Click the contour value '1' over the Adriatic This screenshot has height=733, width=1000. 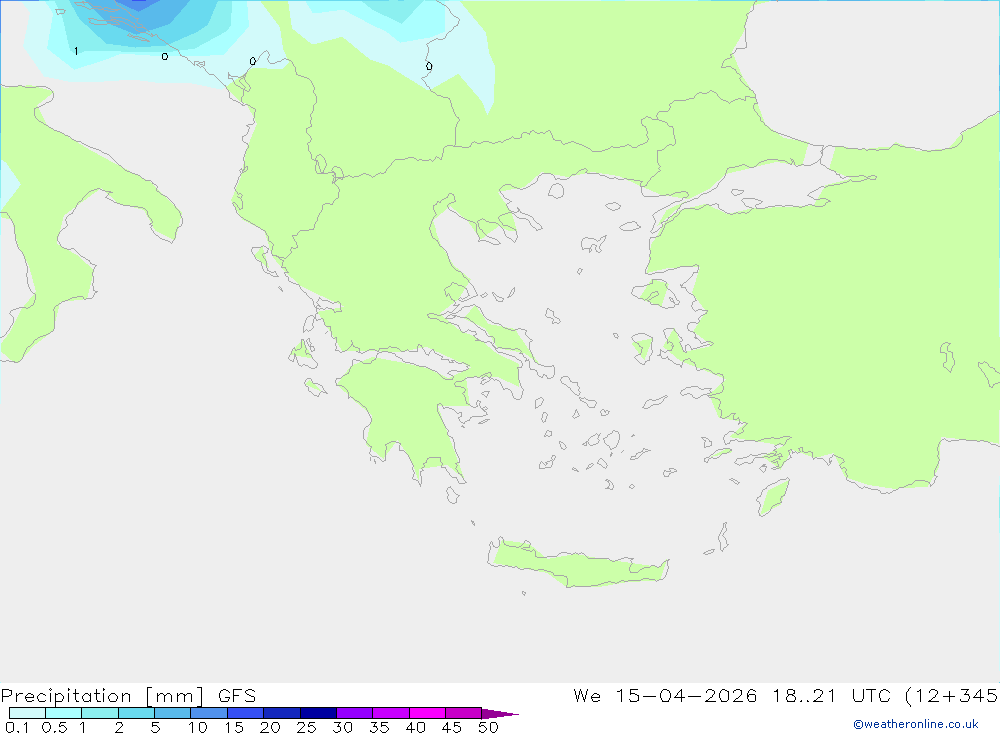point(77,51)
